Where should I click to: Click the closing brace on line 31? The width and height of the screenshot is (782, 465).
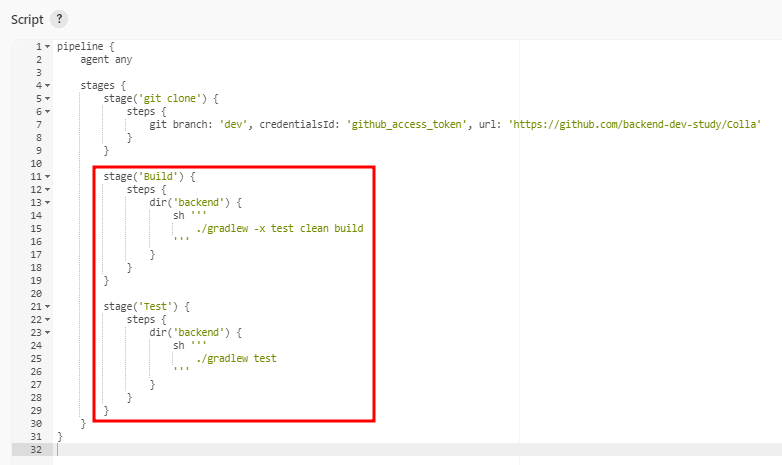click(60, 437)
